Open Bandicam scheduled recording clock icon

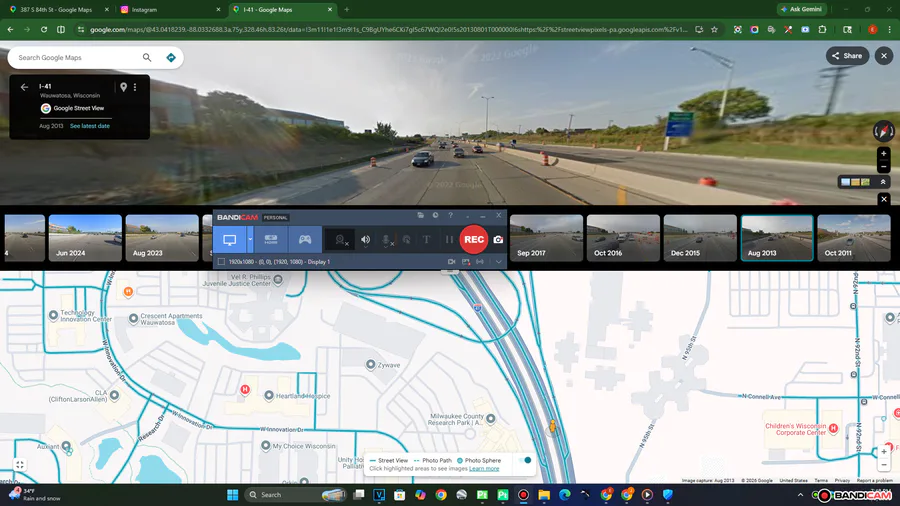(435, 215)
